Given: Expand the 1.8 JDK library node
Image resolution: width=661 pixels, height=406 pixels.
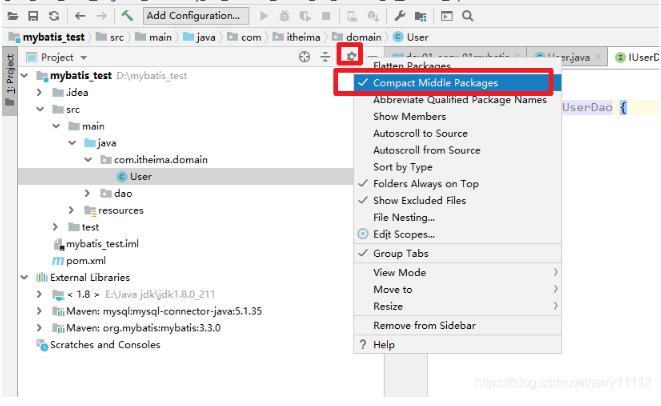Looking at the screenshot, I should [40, 294].
